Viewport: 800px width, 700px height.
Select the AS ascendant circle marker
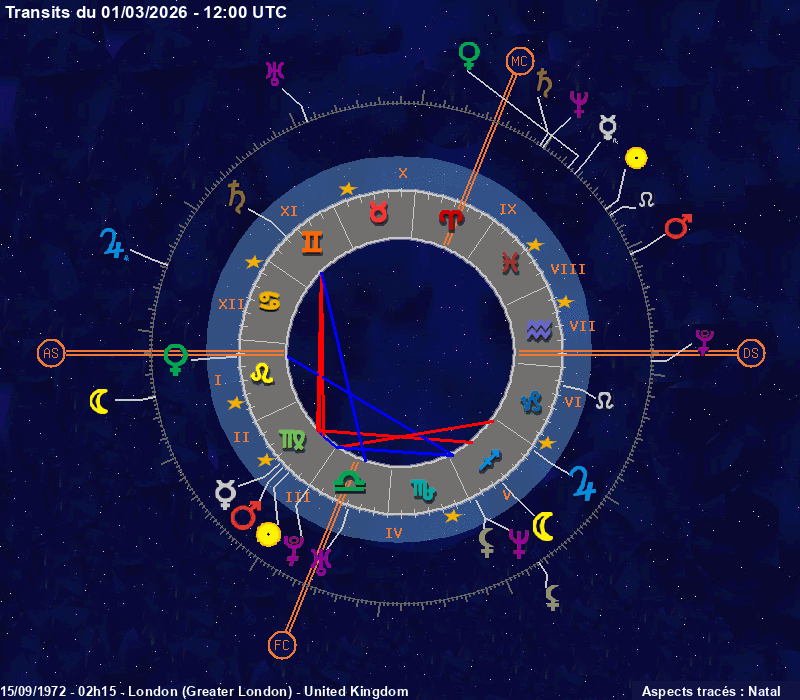pyautogui.click(x=50, y=353)
